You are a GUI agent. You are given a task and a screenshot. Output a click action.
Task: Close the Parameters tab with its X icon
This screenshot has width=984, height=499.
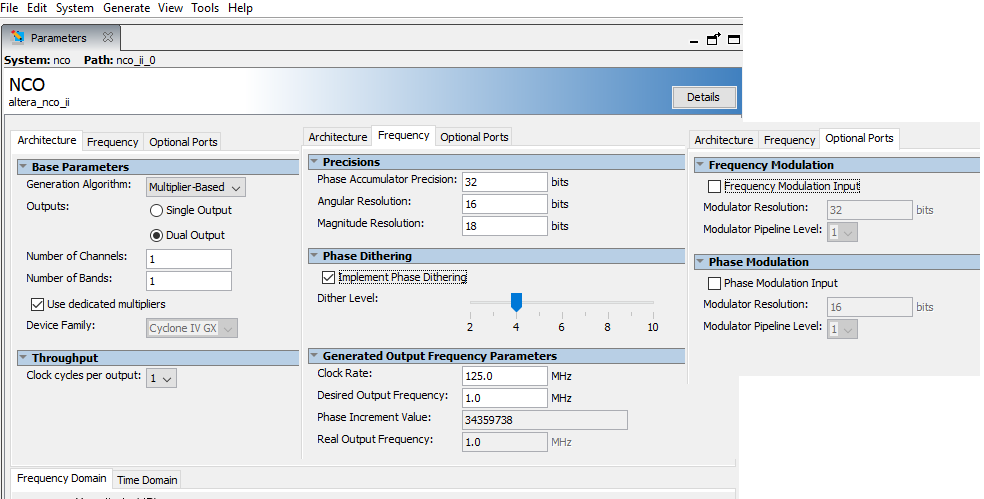(108, 37)
